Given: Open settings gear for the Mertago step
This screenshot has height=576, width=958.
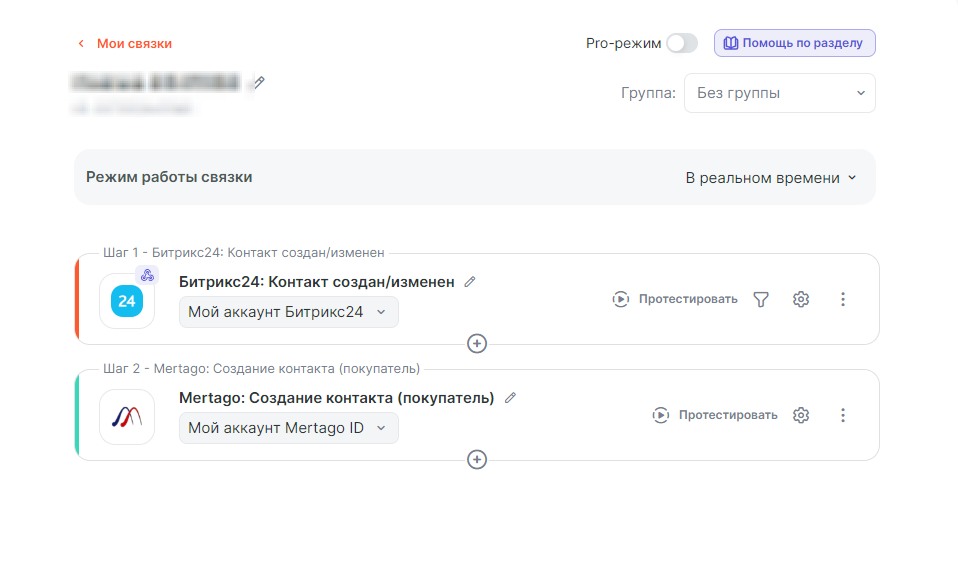Looking at the screenshot, I should point(800,415).
